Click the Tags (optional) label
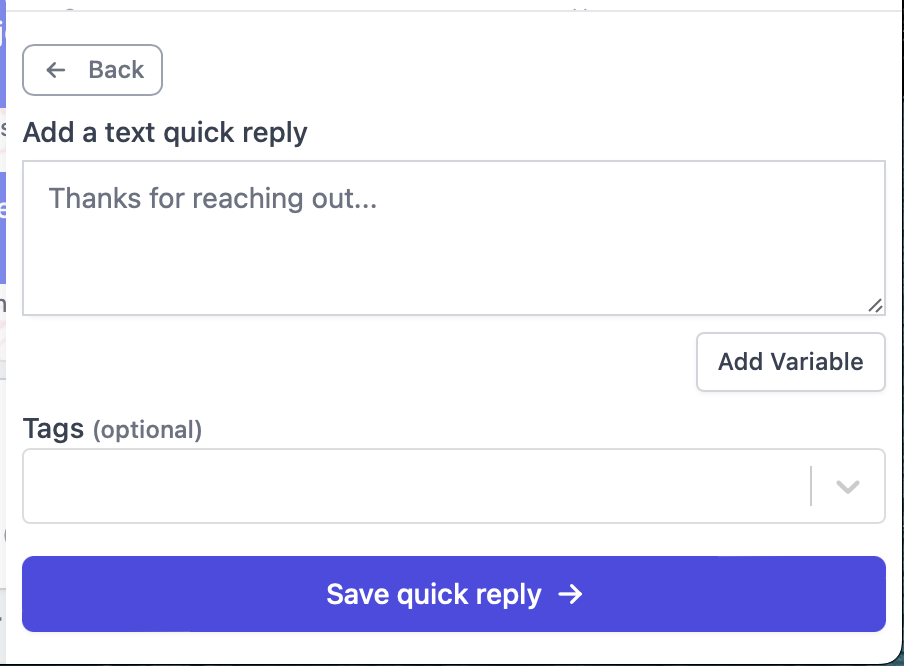The image size is (904, 666). click(x=112, y=429)
